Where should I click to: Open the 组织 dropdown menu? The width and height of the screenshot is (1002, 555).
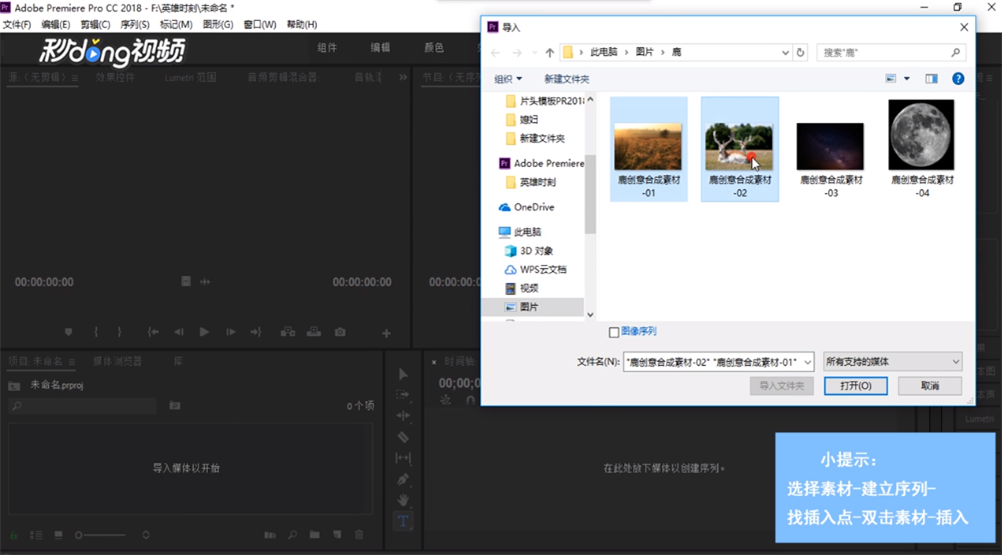point(508,79)
